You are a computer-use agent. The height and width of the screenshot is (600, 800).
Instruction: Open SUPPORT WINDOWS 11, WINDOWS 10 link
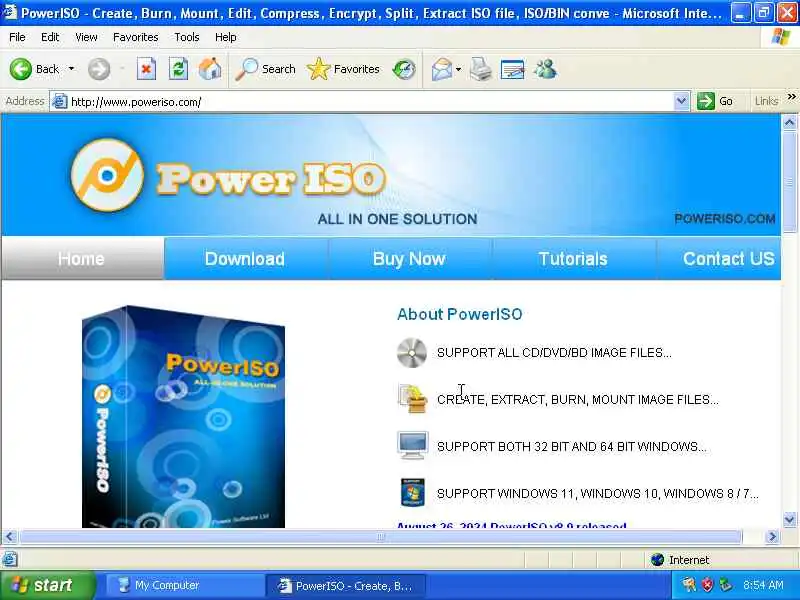point(597,493)
